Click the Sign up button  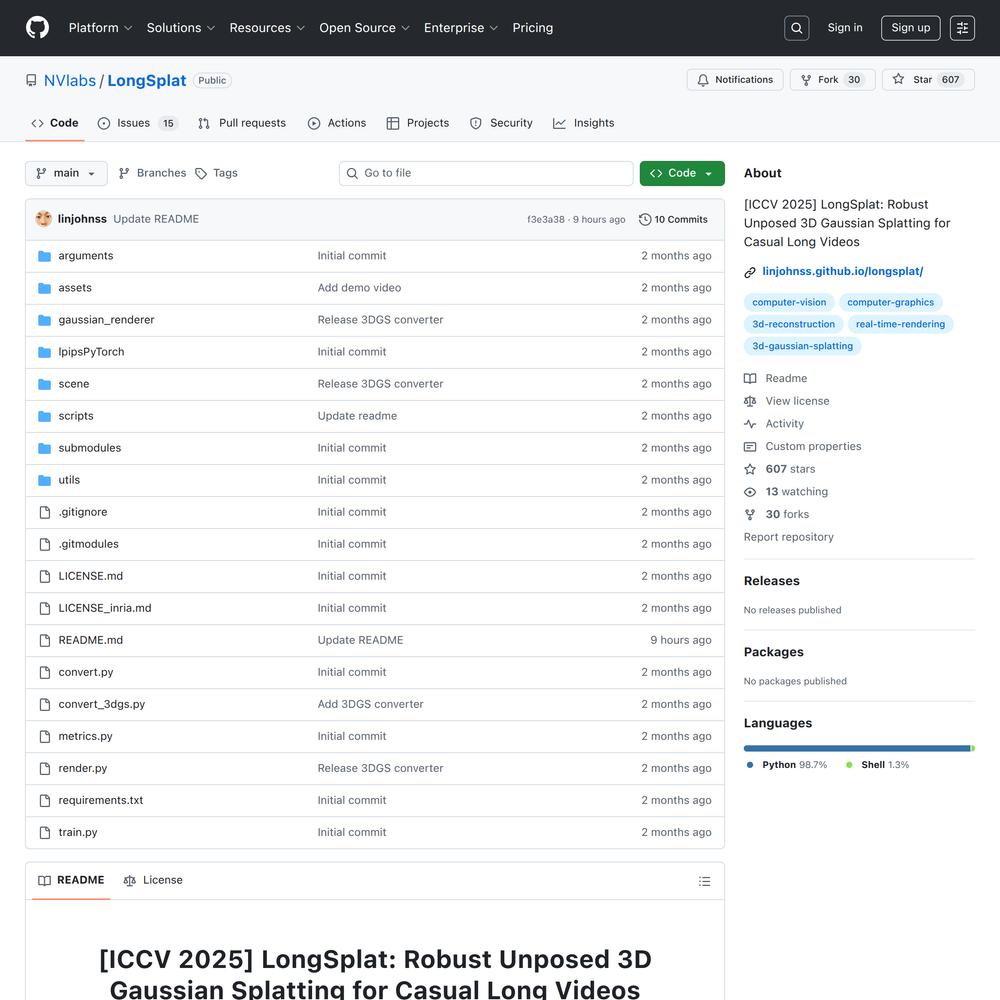tap(910, 28)
